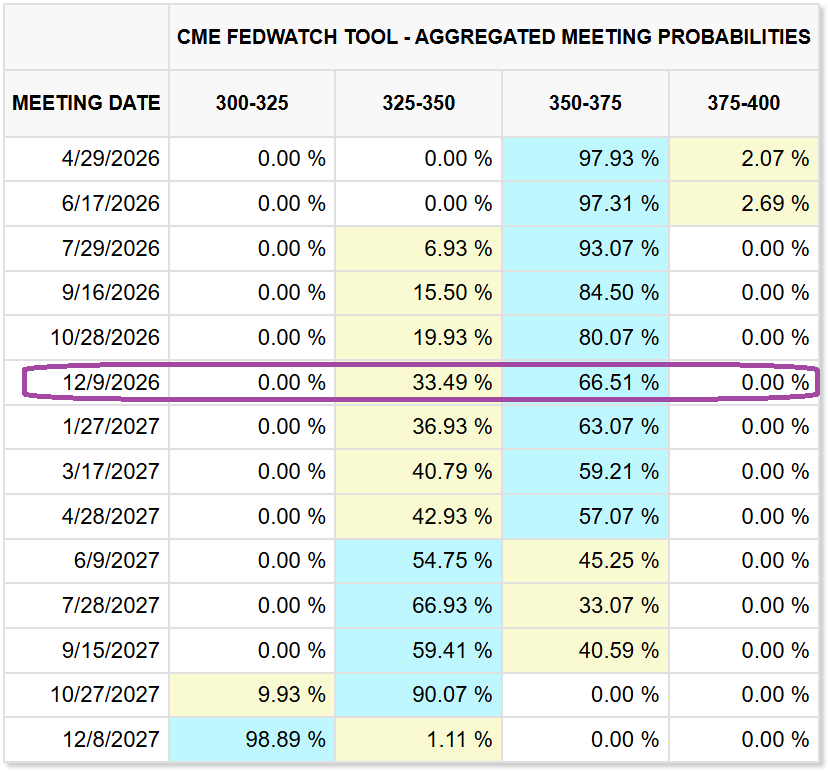Image resolution: width=828 pixels, height=771 pixels.
Task: Click the 97.93 % probability cell
Action: tap(622, 159)
